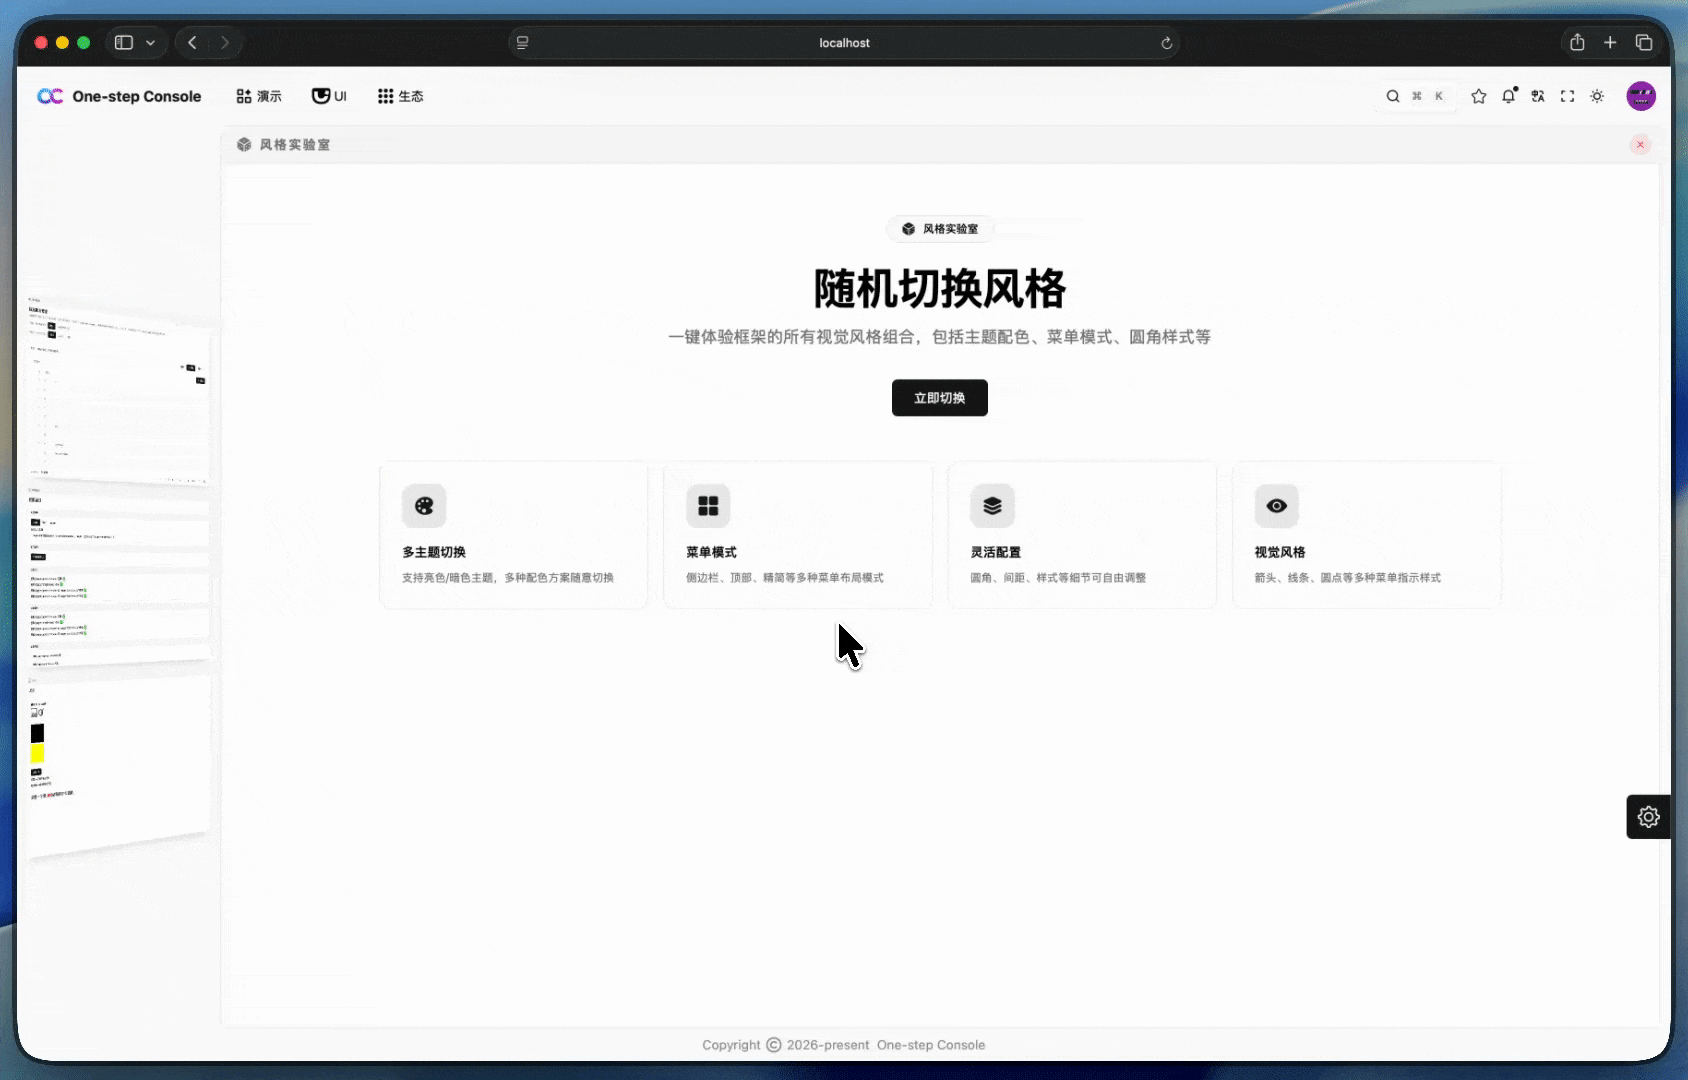This screenshot has height=1080, width=1688.
Task: Go back with Safari back arrow
Action: tap(192, 43)
